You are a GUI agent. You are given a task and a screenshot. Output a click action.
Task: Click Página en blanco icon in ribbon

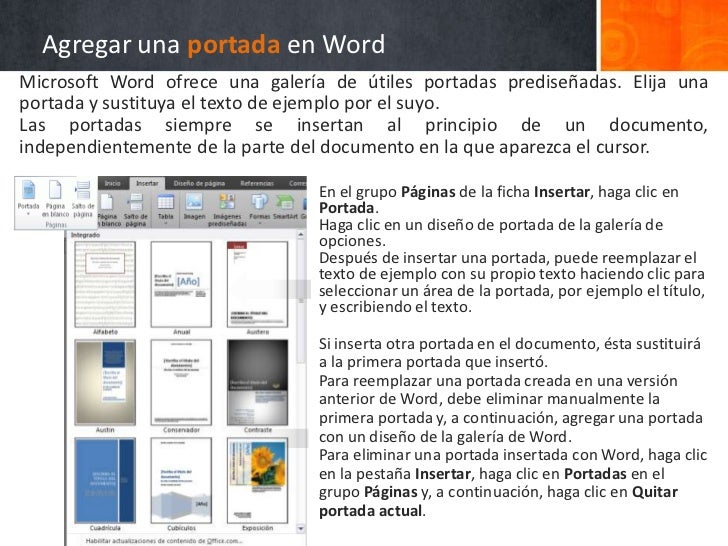coord(107,202)
